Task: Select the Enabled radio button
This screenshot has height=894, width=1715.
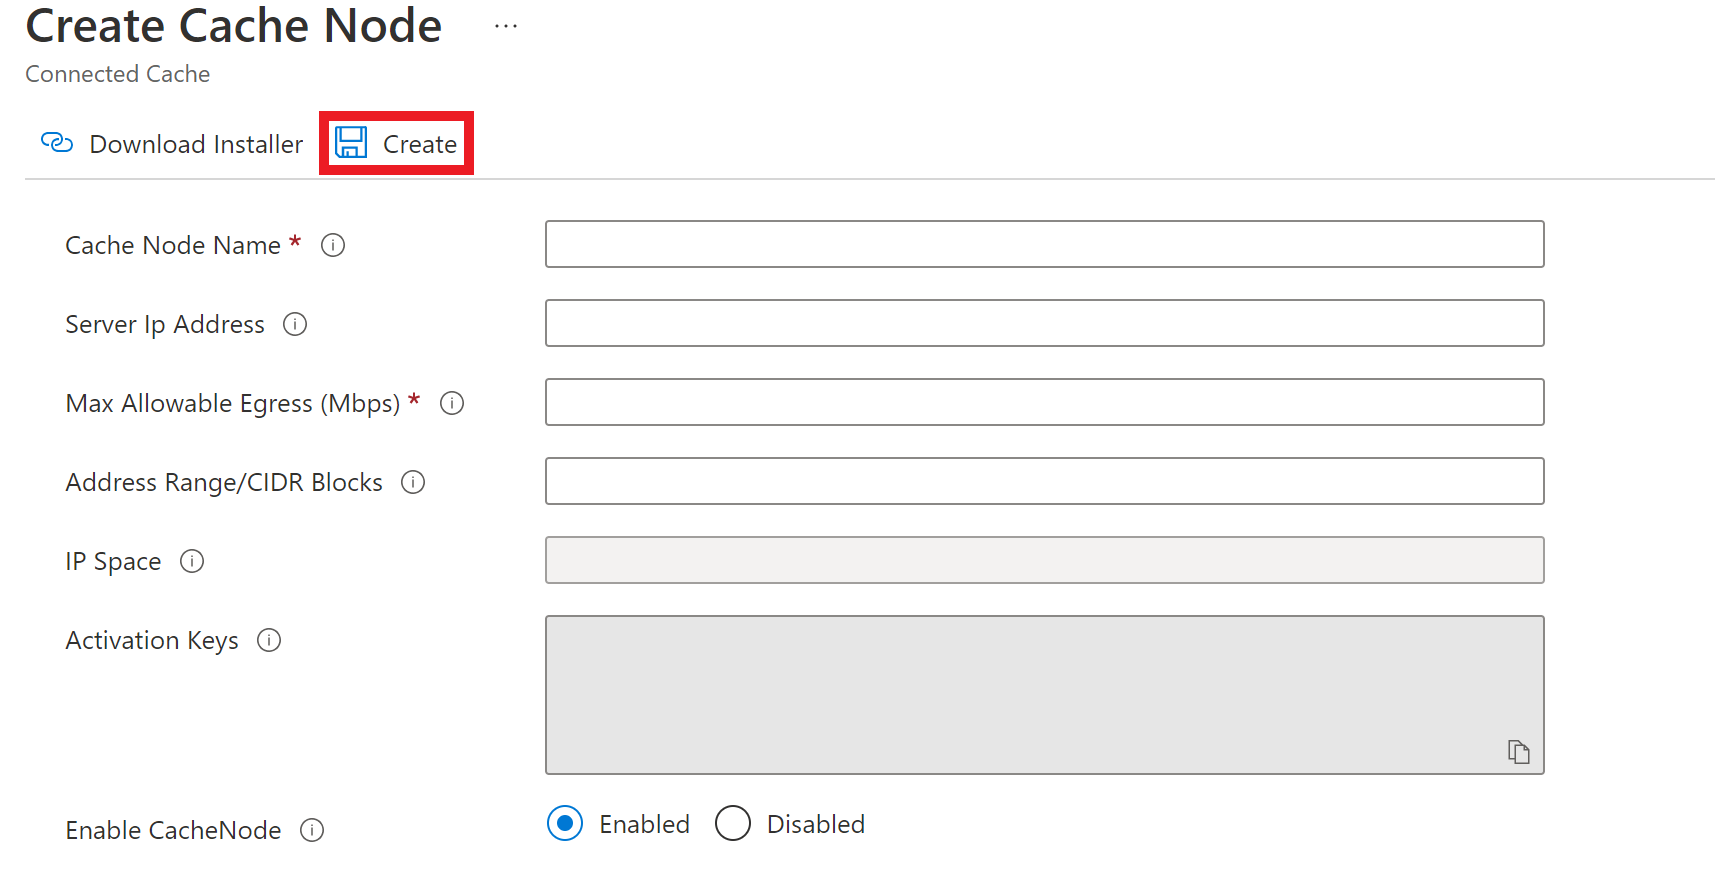Action: tap(565, 824)
